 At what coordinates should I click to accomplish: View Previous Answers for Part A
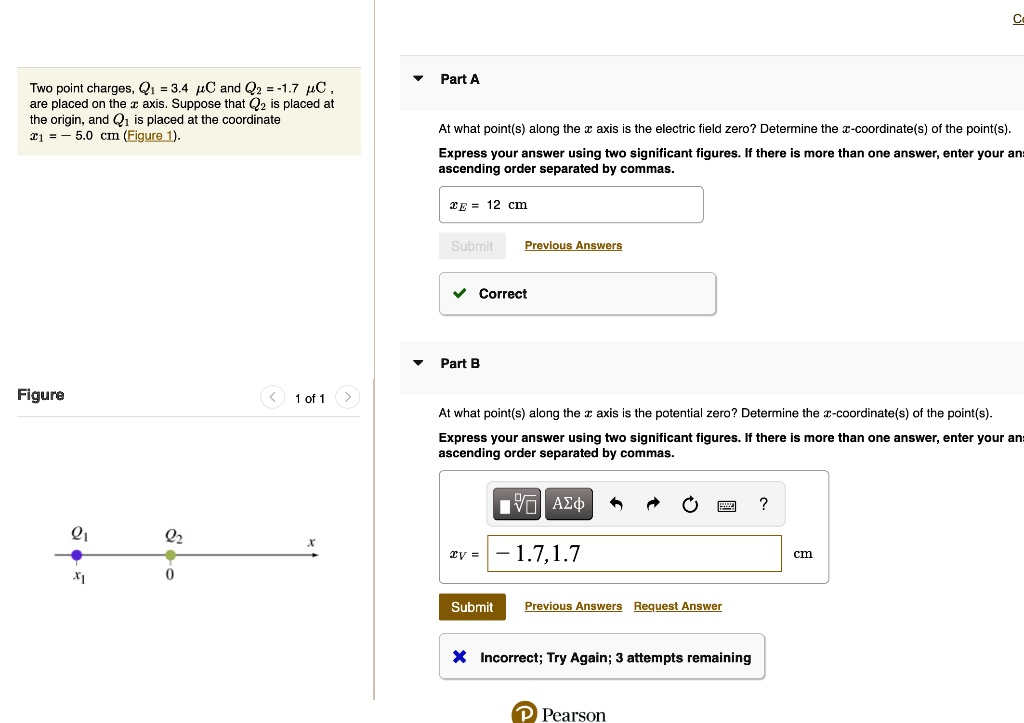(573, 245)
